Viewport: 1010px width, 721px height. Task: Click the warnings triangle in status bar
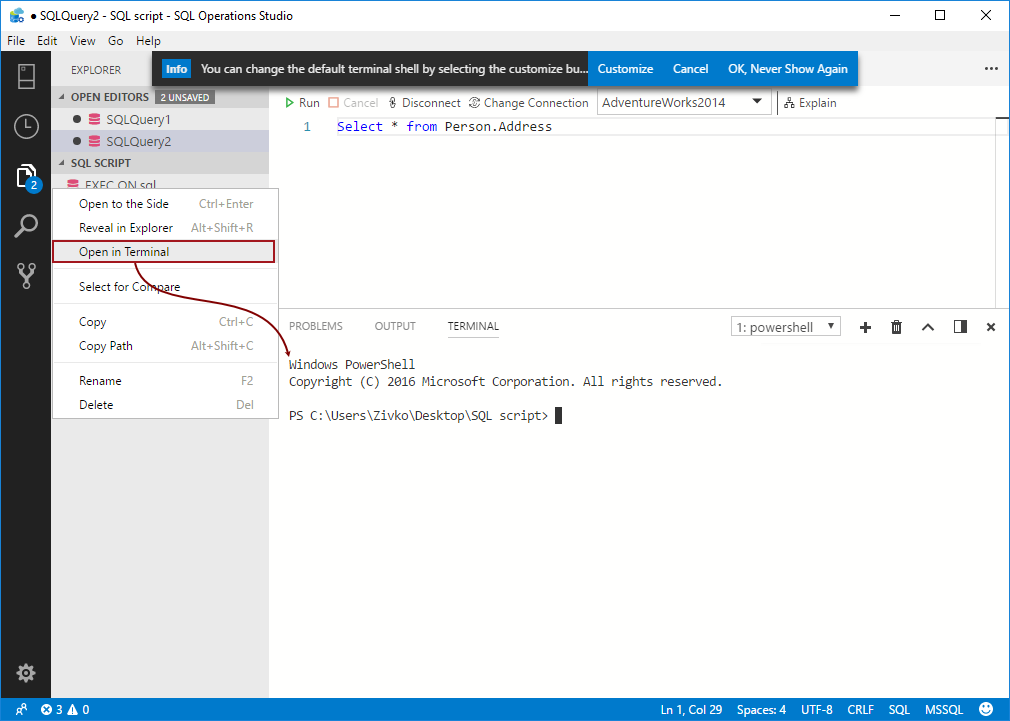[72, 709]
